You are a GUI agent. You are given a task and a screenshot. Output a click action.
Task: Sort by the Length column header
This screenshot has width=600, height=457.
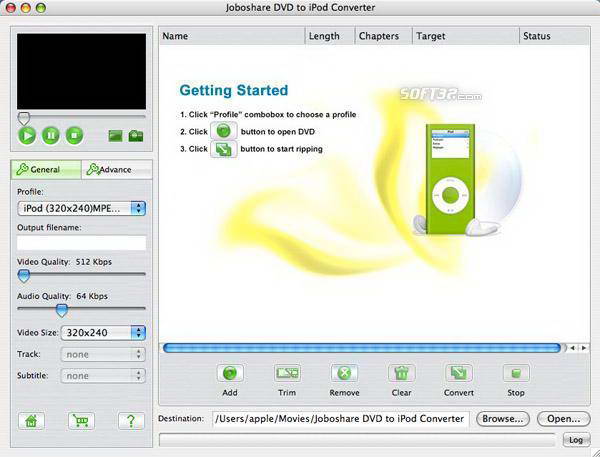[x=330, y=36]
